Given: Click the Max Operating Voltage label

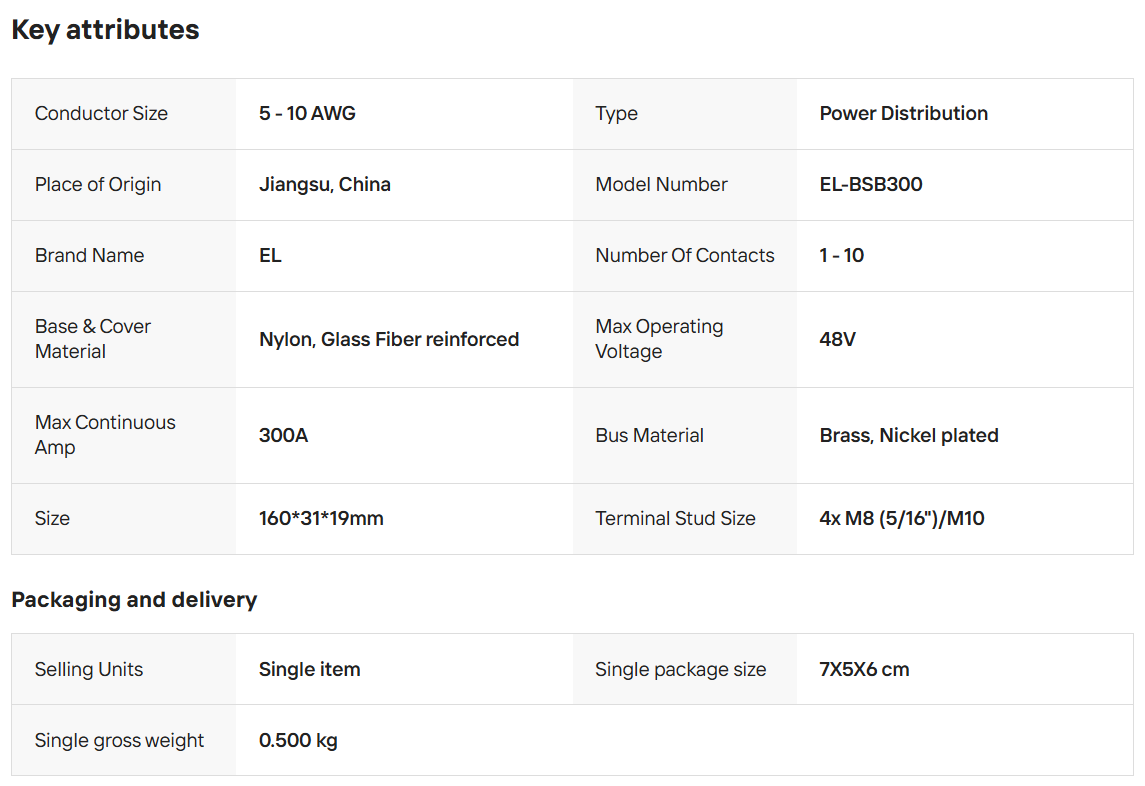Looking at the screenshot, I should point(658,339).
